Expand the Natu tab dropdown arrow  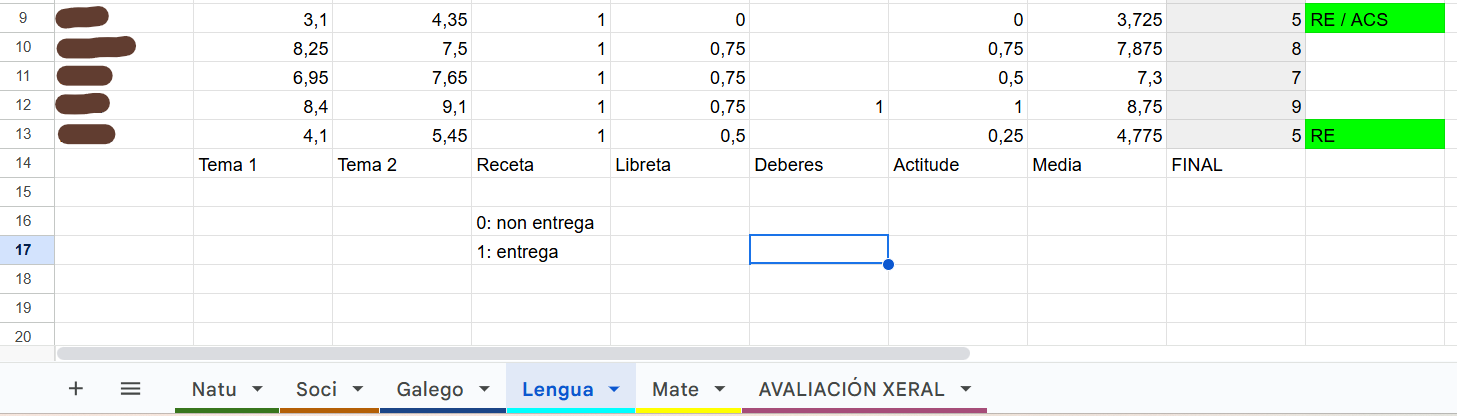[257, 389]
